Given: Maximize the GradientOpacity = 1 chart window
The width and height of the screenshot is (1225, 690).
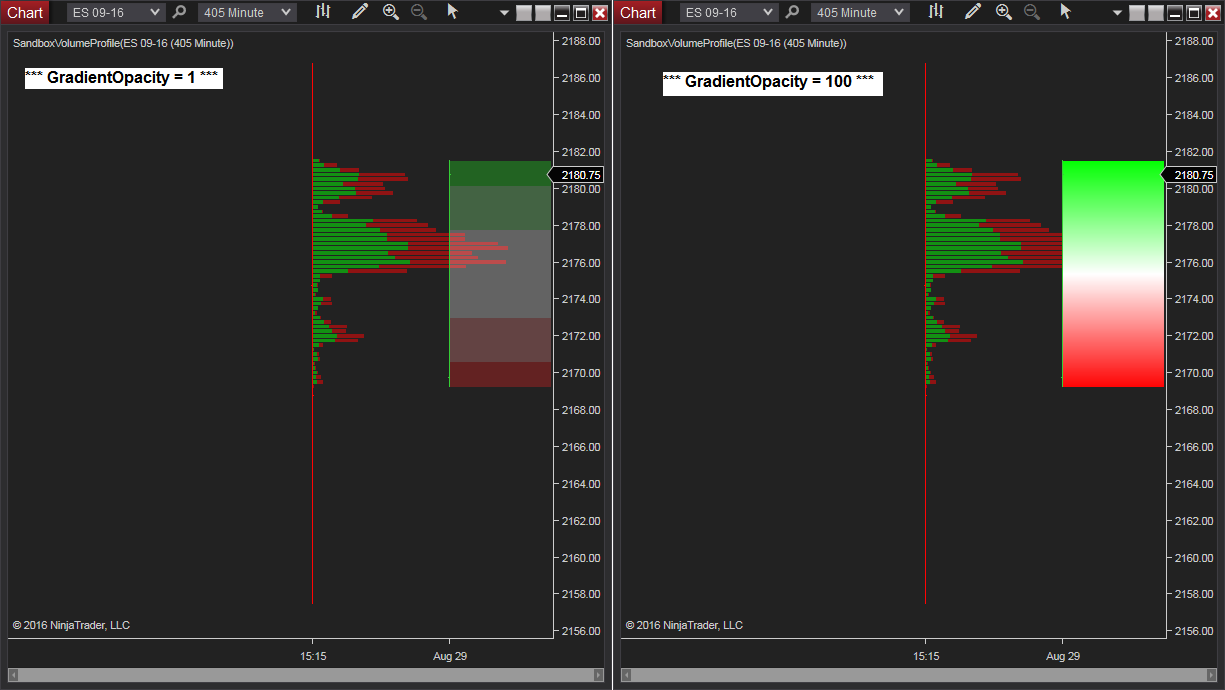Looking at the screenshot, I should pos(580,13).
